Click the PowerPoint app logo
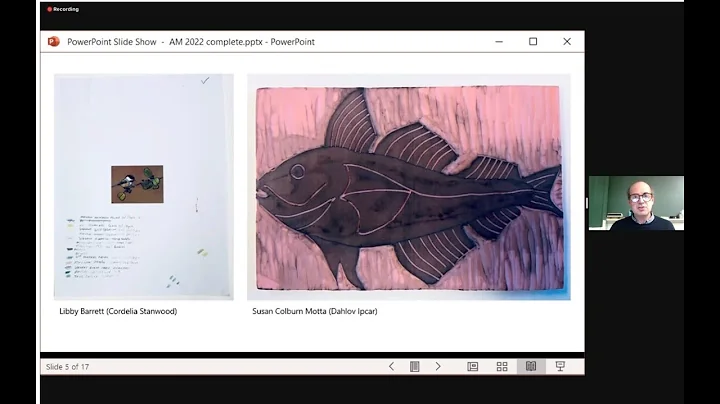 (x=54, y=42)
